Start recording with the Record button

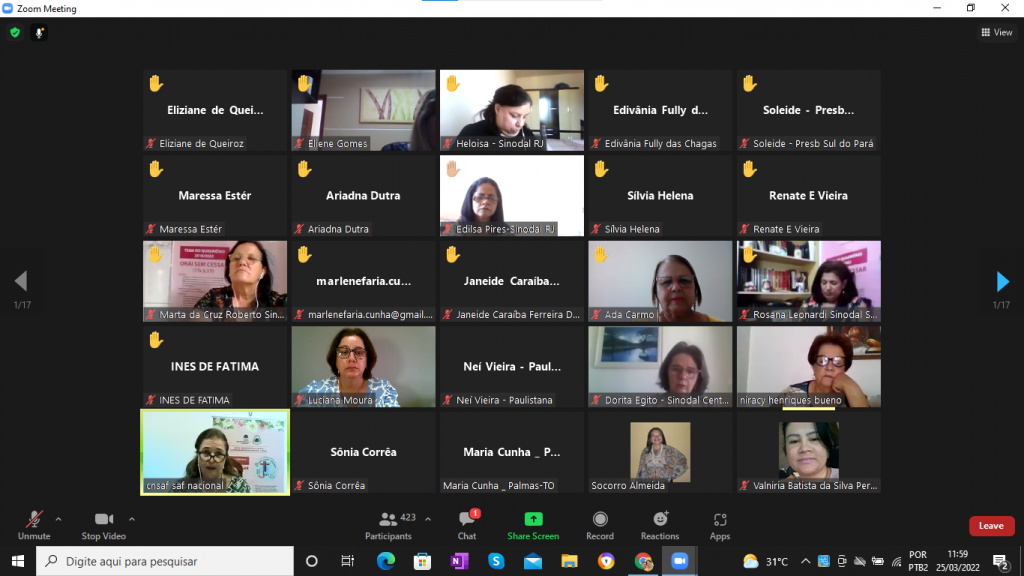[600, 524]
